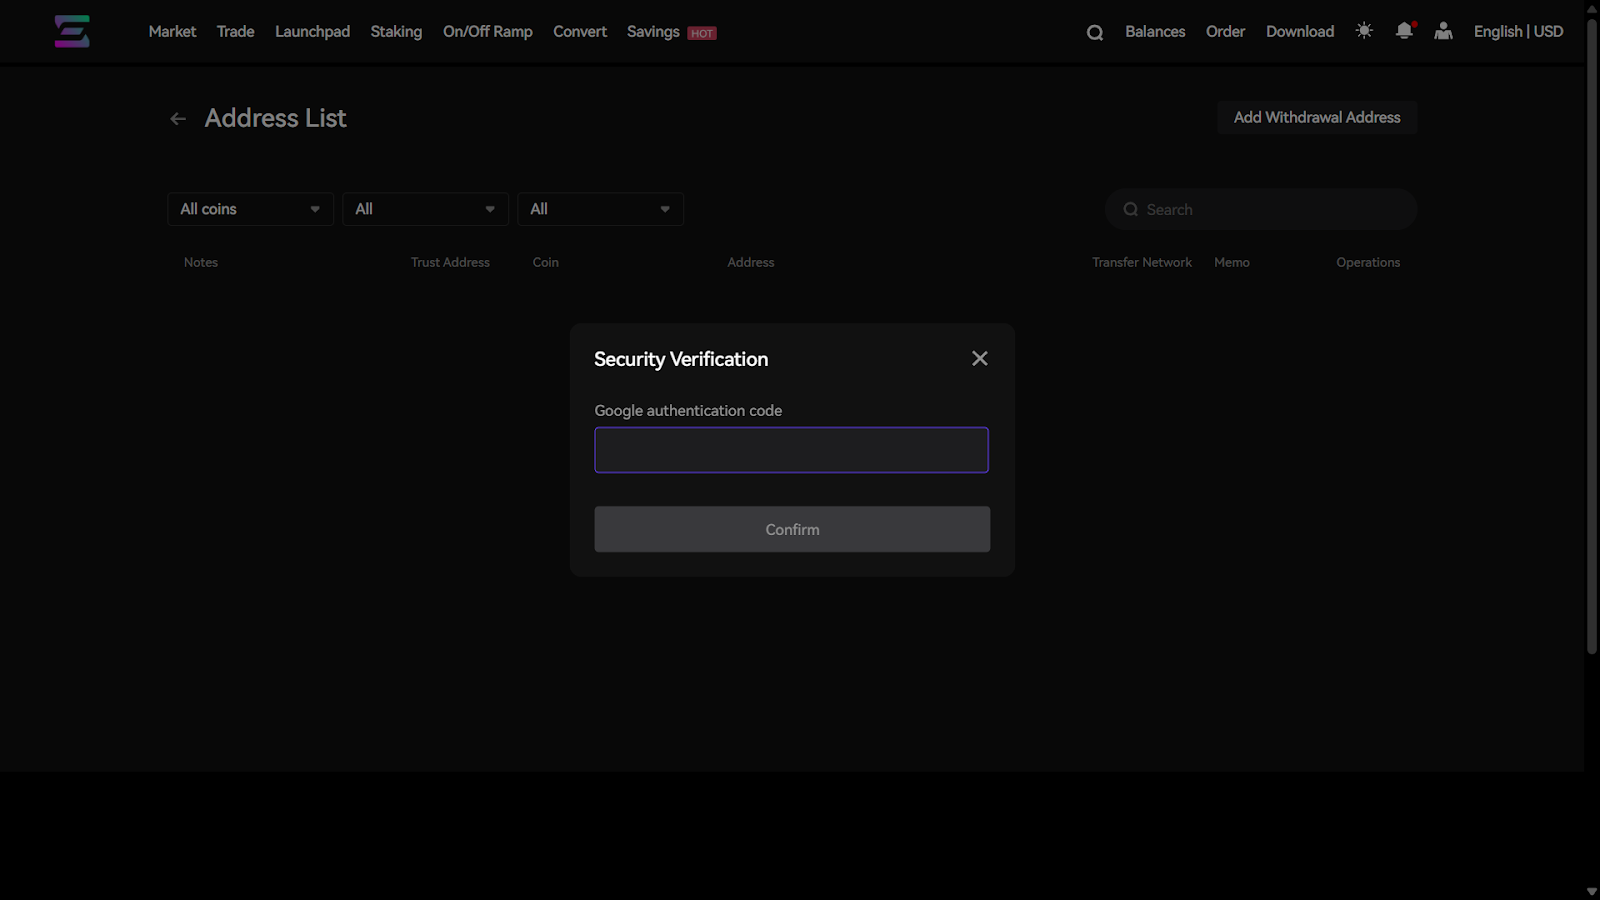
Task: Open the third All filter dropdown
Action: [x=600, y=209]
